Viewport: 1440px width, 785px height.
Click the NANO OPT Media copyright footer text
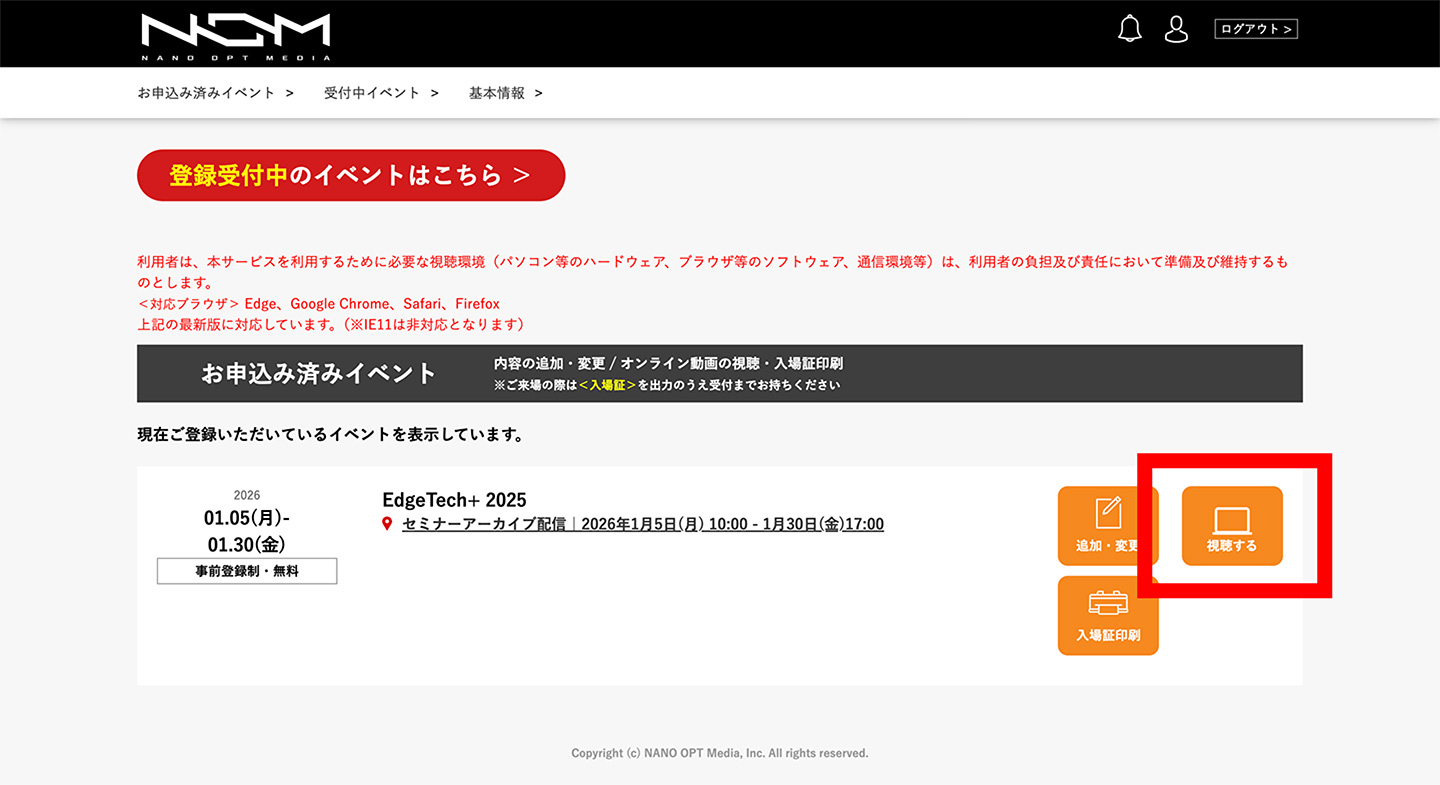click(x=719, y=753)
